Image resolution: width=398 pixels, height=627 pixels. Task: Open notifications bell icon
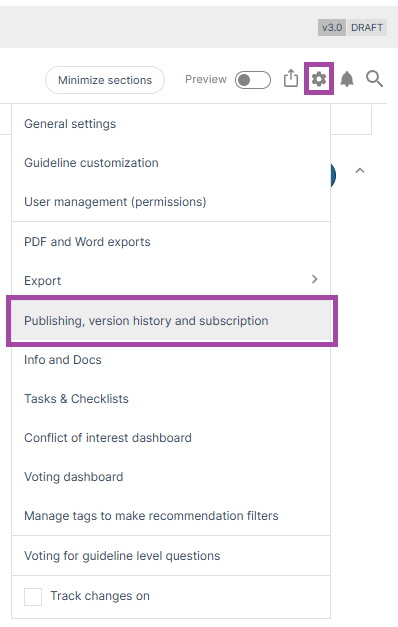(347, 79)
